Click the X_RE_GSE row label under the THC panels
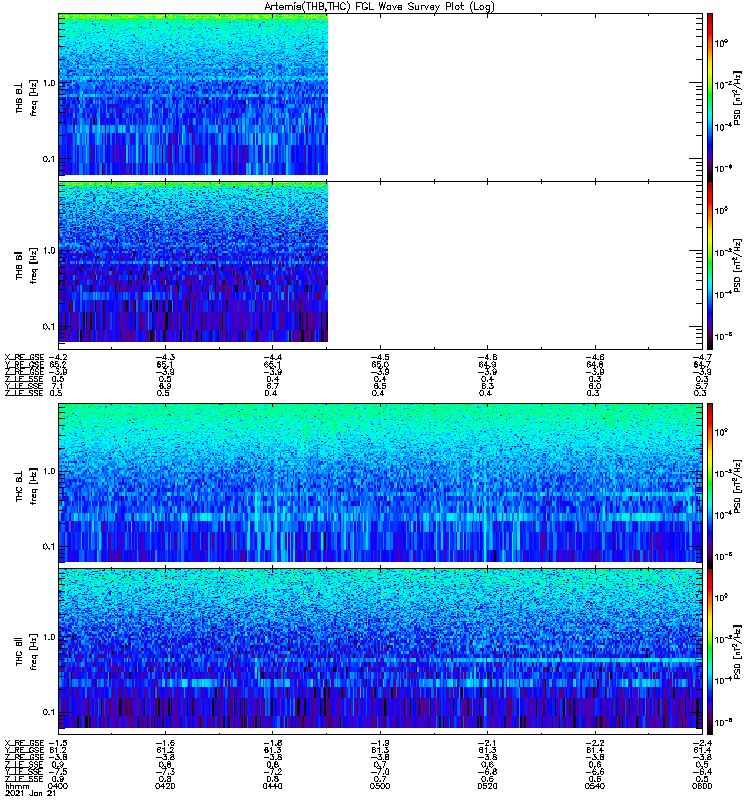The height and width of the screenshot is (800, 750). coord(24,743)
